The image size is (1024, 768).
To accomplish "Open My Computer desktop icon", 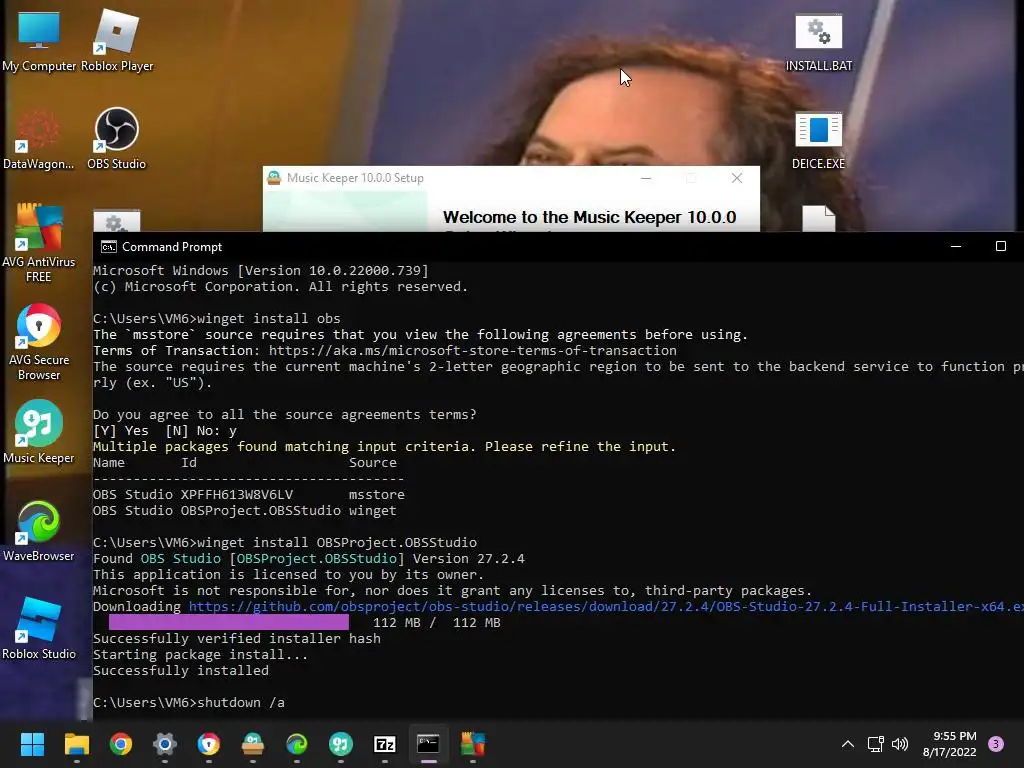I will (x=39, y=42).
